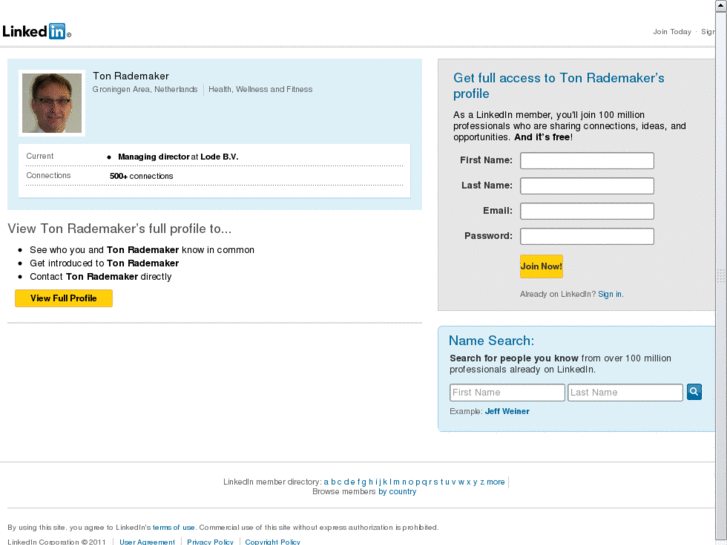The image size is (727, 545).
Task: Browse members by country link
Action: tap(397, 492)
